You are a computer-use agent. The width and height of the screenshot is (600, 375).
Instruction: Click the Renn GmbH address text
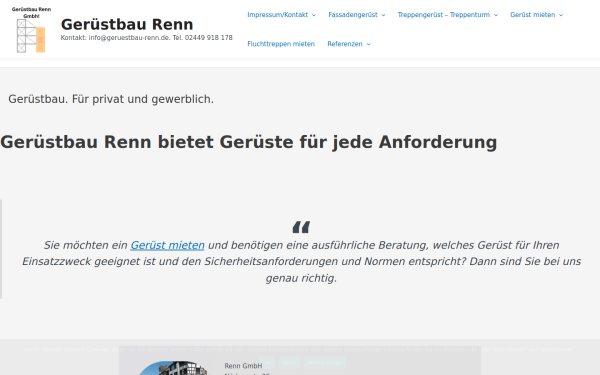(x=243, y=366)
